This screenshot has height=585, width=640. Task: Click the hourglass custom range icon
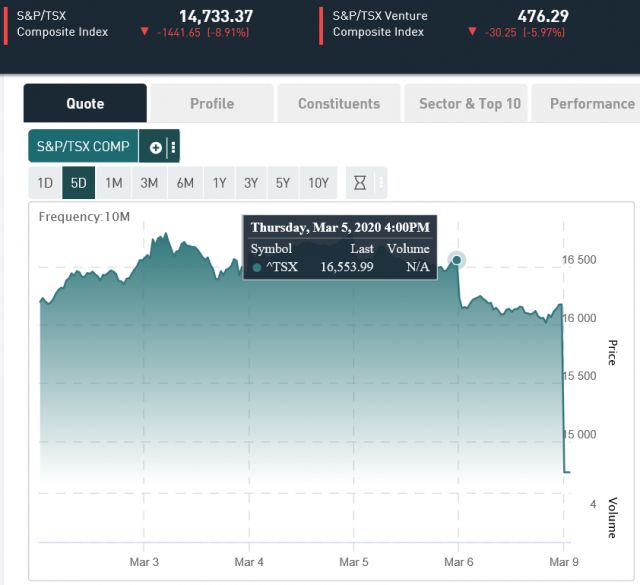click(x=358, y=183)
